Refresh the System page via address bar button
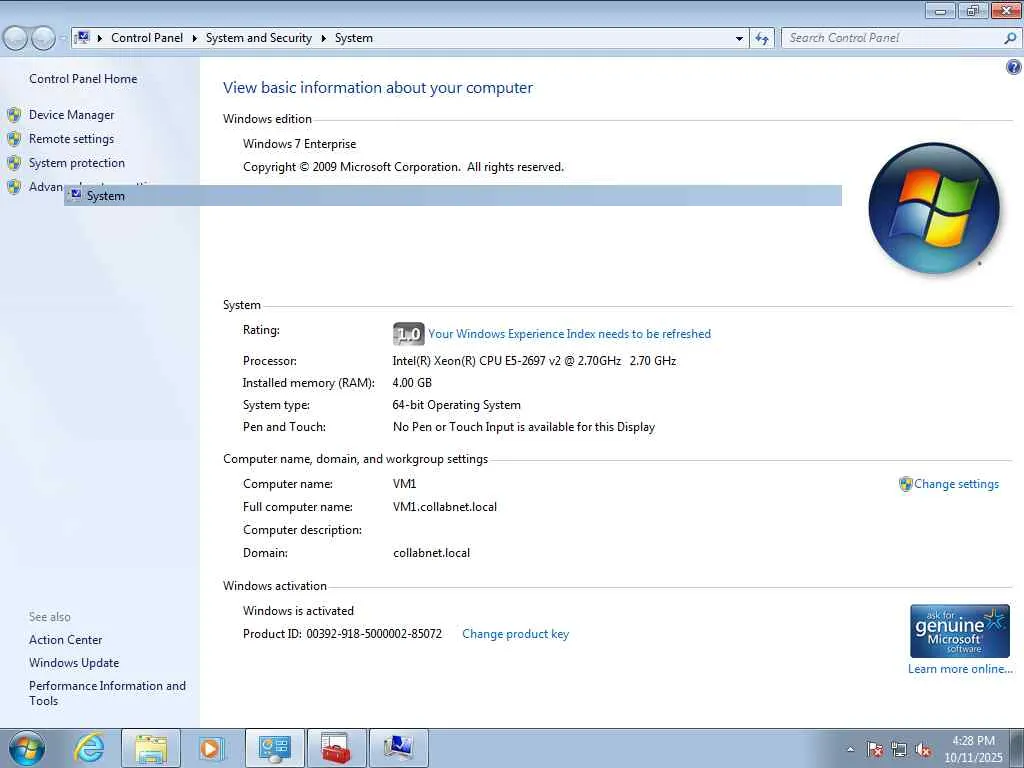 click(762, 38)
